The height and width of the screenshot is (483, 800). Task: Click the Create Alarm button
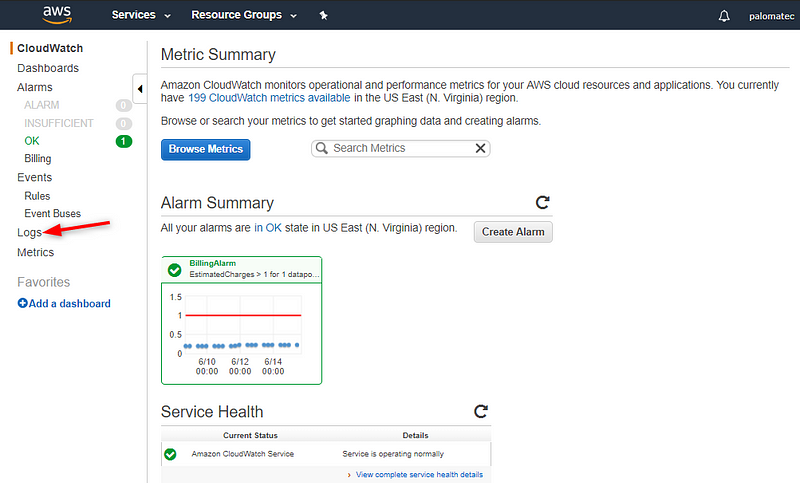coord(513,232)
